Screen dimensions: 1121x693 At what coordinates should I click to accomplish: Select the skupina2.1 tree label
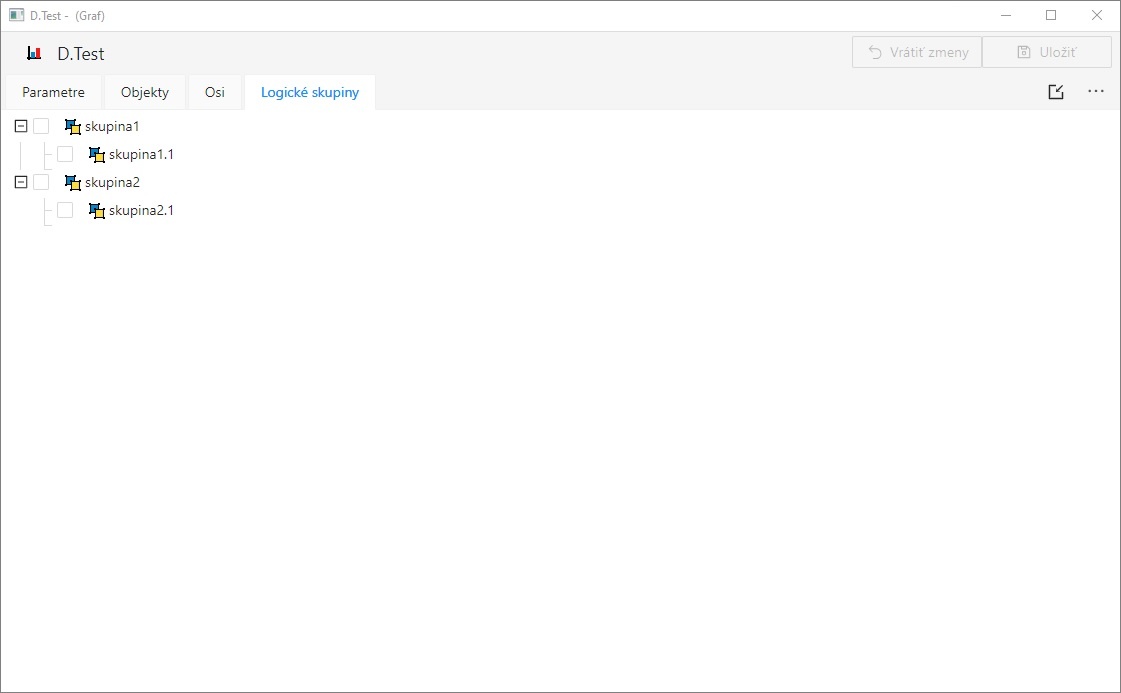[x=141, y=210]
